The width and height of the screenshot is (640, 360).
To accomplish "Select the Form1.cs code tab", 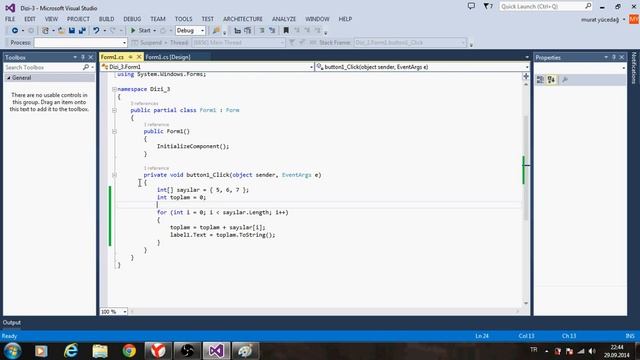I will click(113, 57).
